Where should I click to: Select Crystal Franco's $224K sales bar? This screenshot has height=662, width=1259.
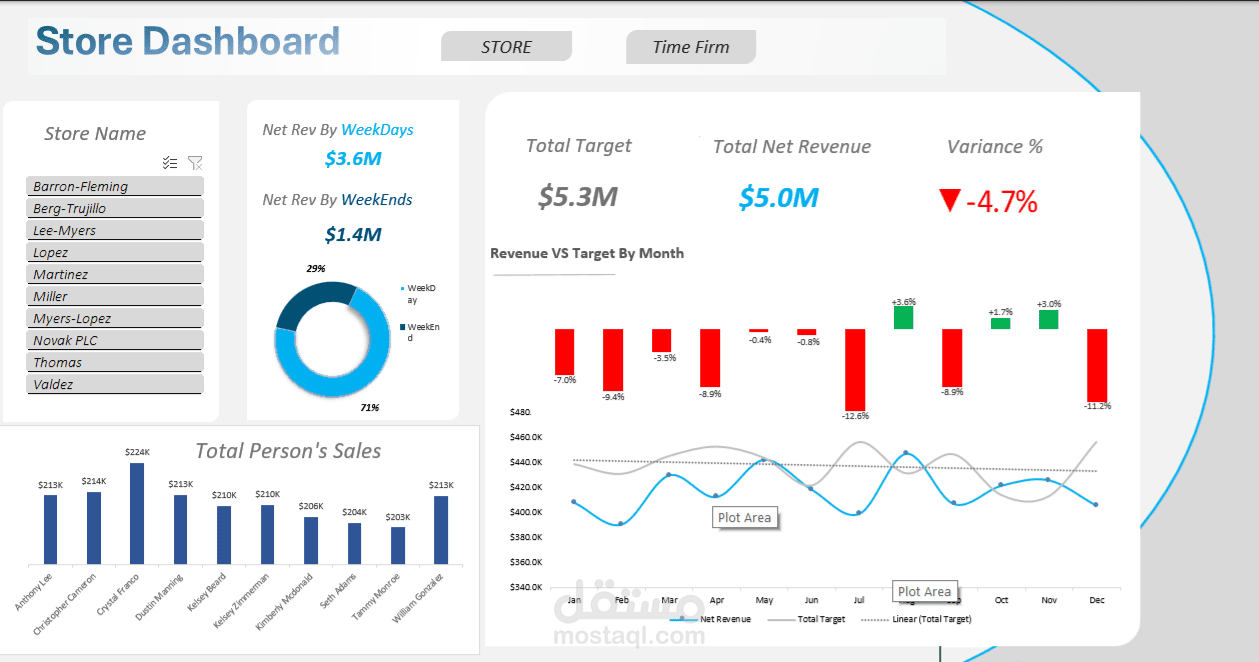[x=137, y=514]
